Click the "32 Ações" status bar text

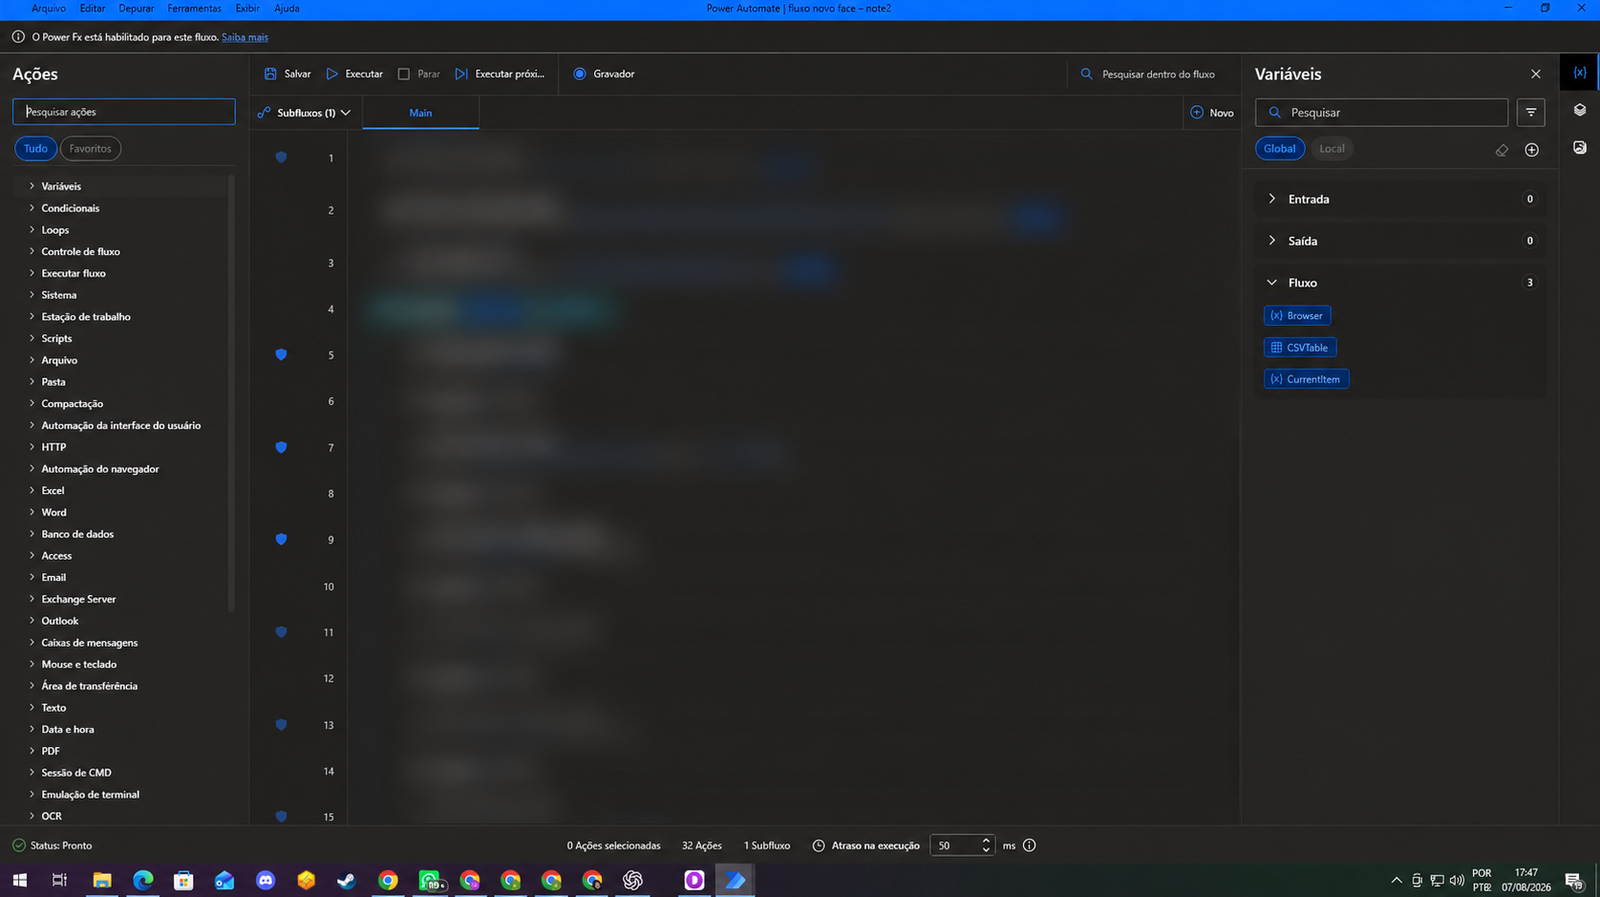click(702, 846)
